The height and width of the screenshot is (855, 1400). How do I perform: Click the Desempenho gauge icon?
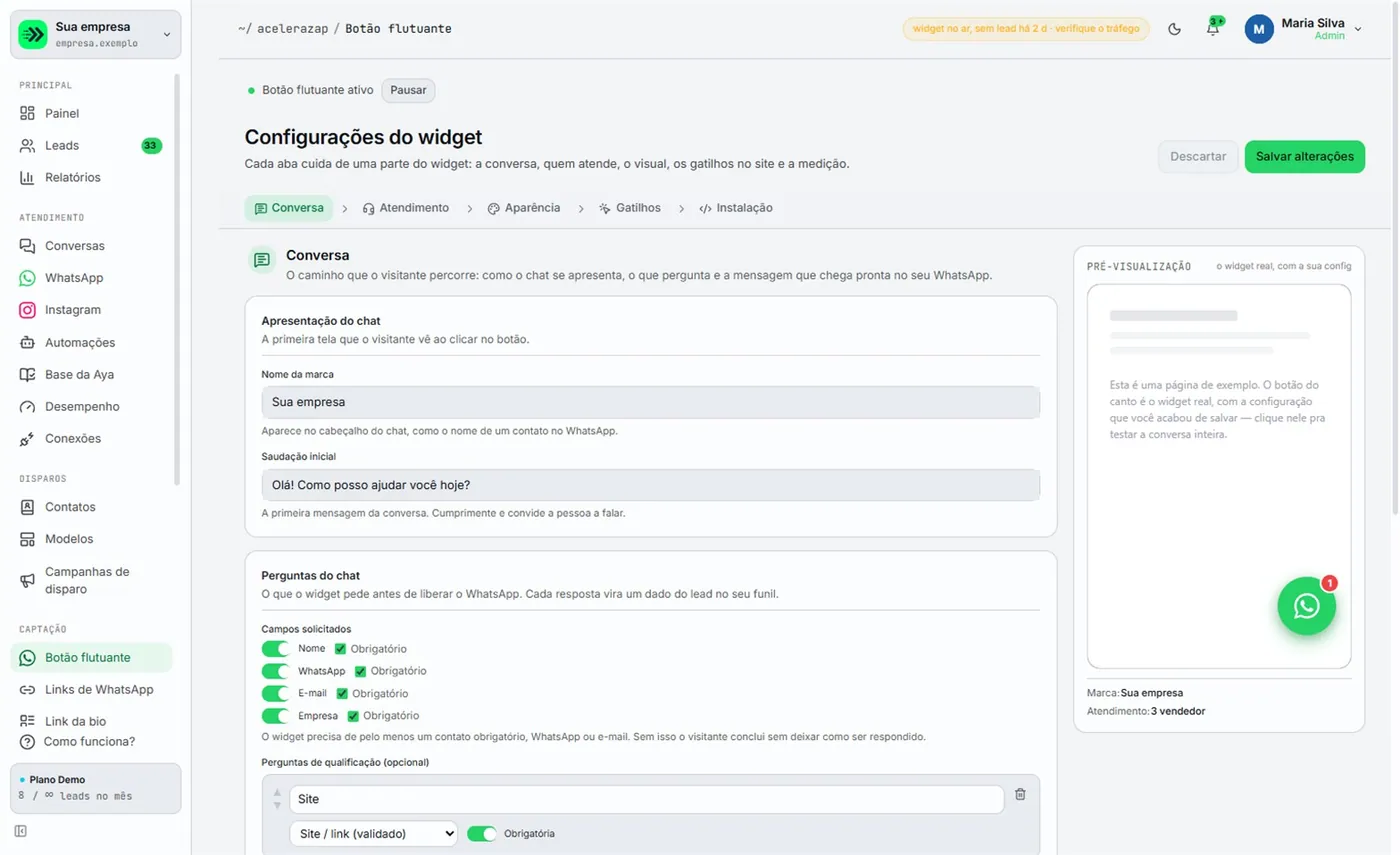[28, 407]
